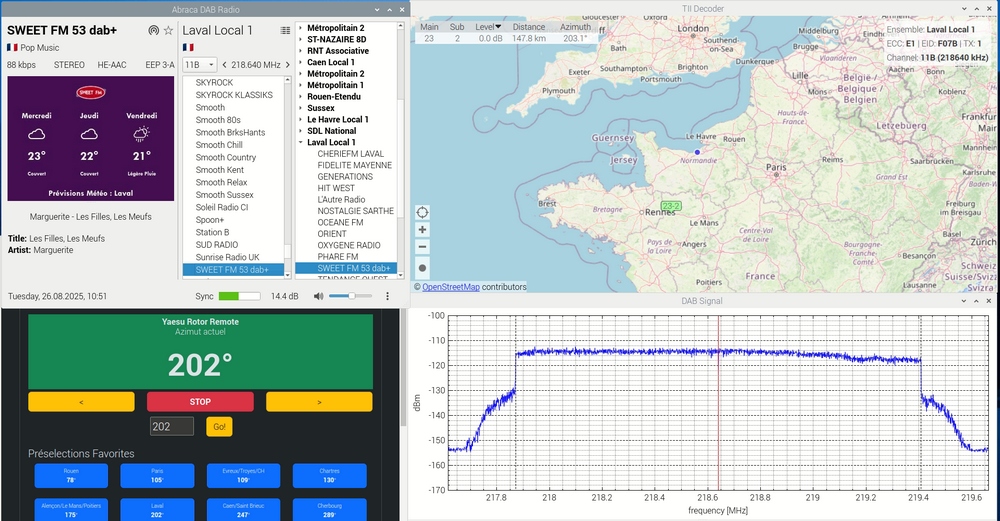
Task: Expand the Sussex ensemble
Action: (300, 108)
